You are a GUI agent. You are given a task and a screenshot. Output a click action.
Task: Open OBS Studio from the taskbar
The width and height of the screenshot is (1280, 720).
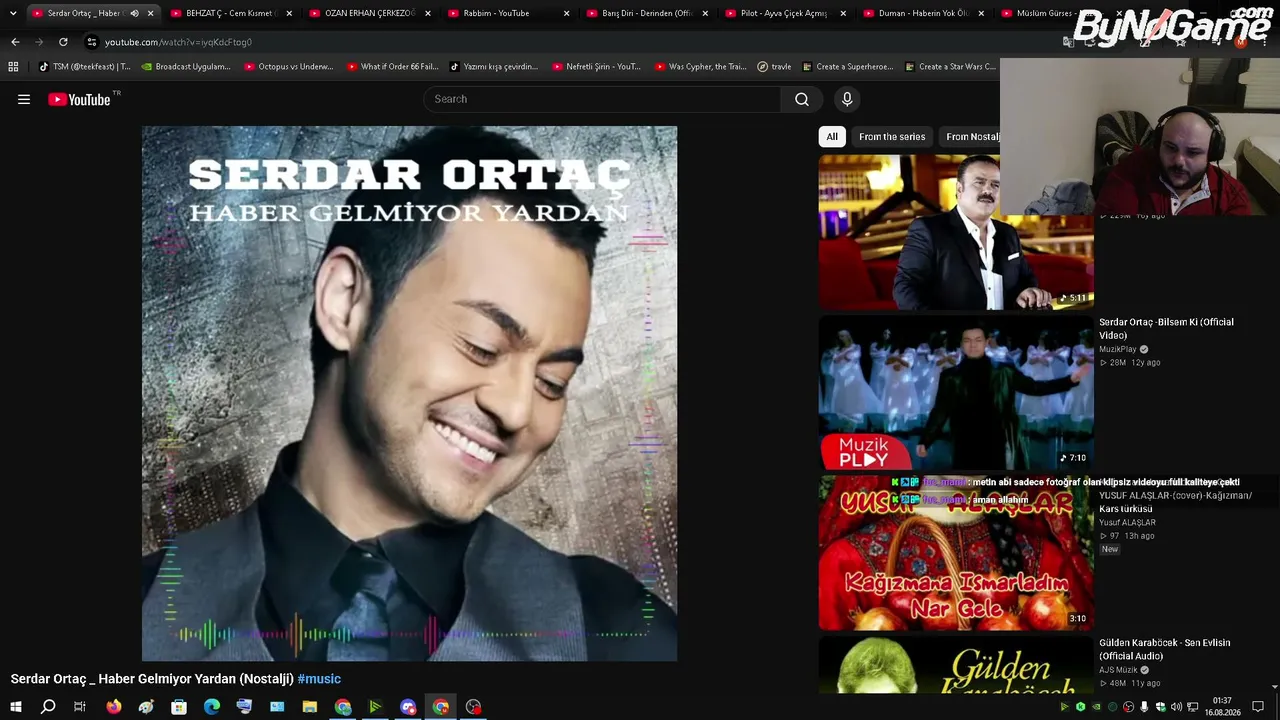474,707
